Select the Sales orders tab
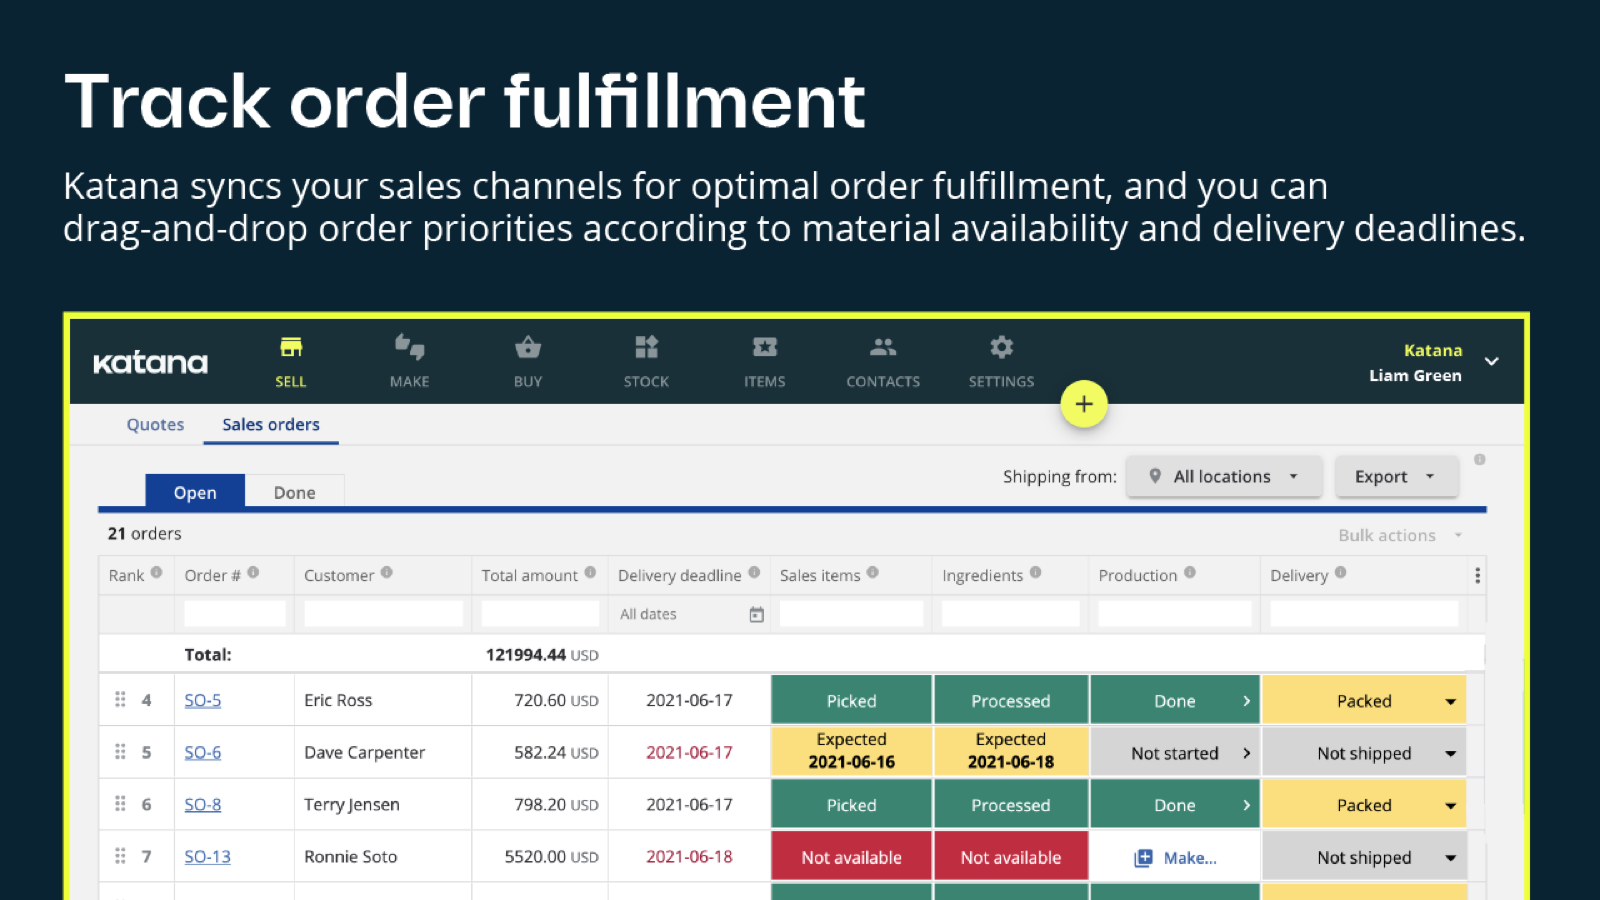 tap(271, 425)
